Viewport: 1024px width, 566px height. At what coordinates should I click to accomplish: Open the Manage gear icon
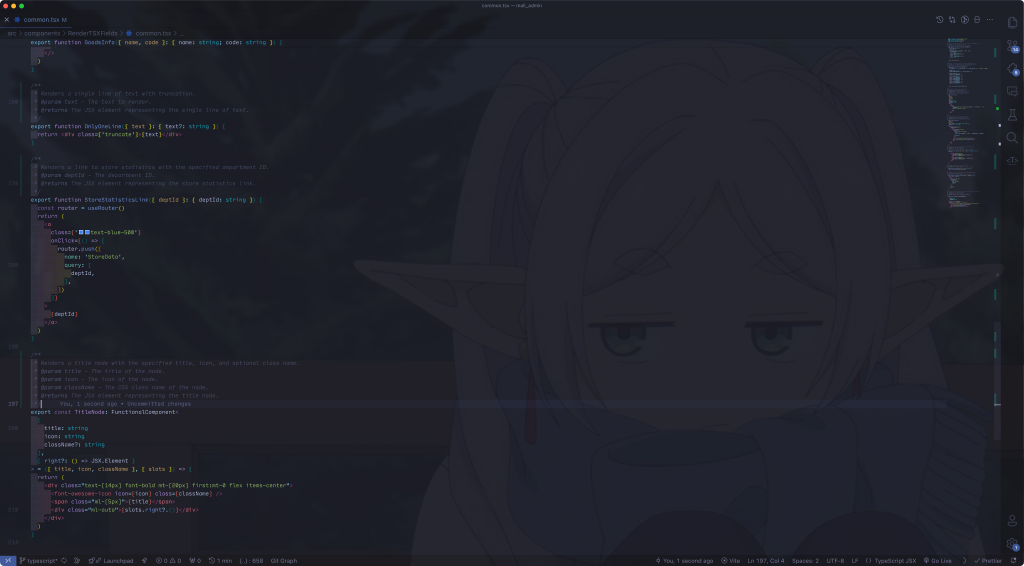1012,543
